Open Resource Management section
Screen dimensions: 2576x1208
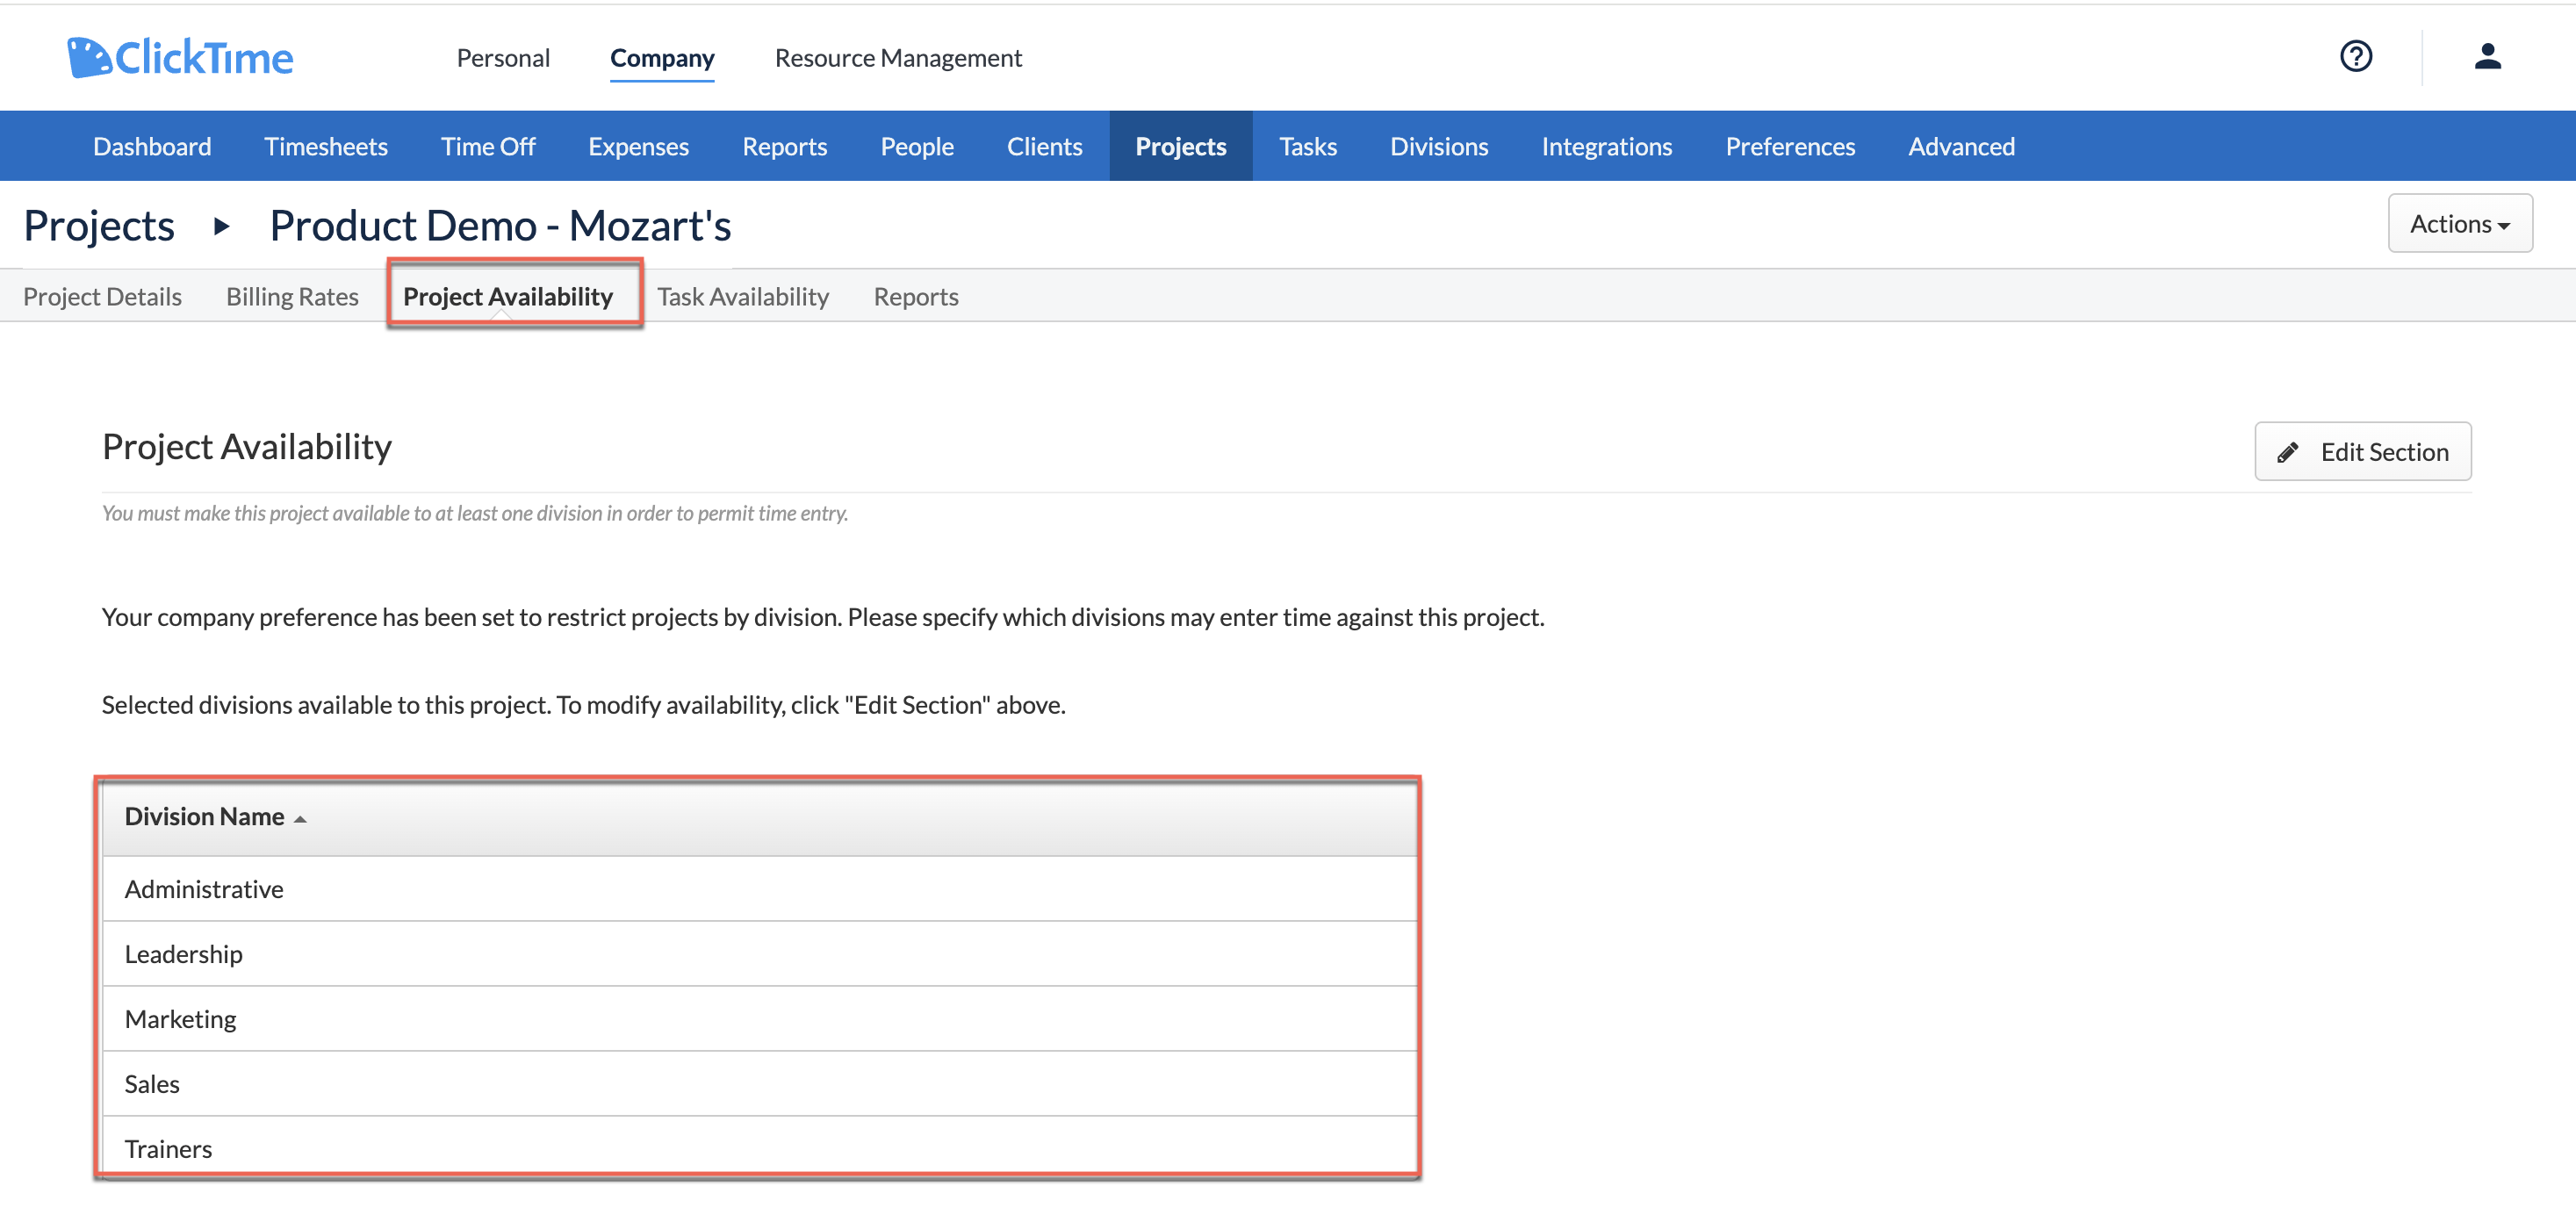click(x=898, y=58)
